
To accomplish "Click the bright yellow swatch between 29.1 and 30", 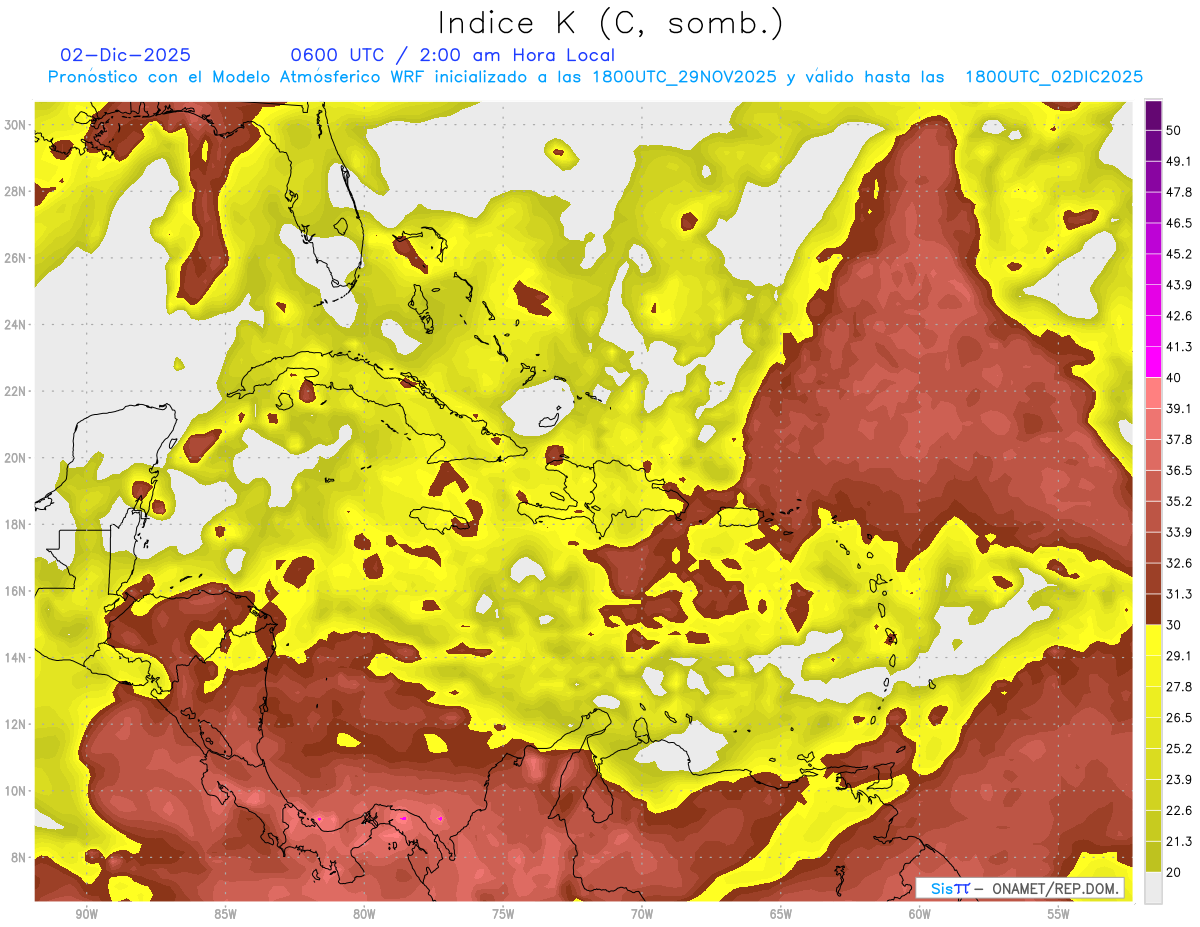I will coord(1153,640).
